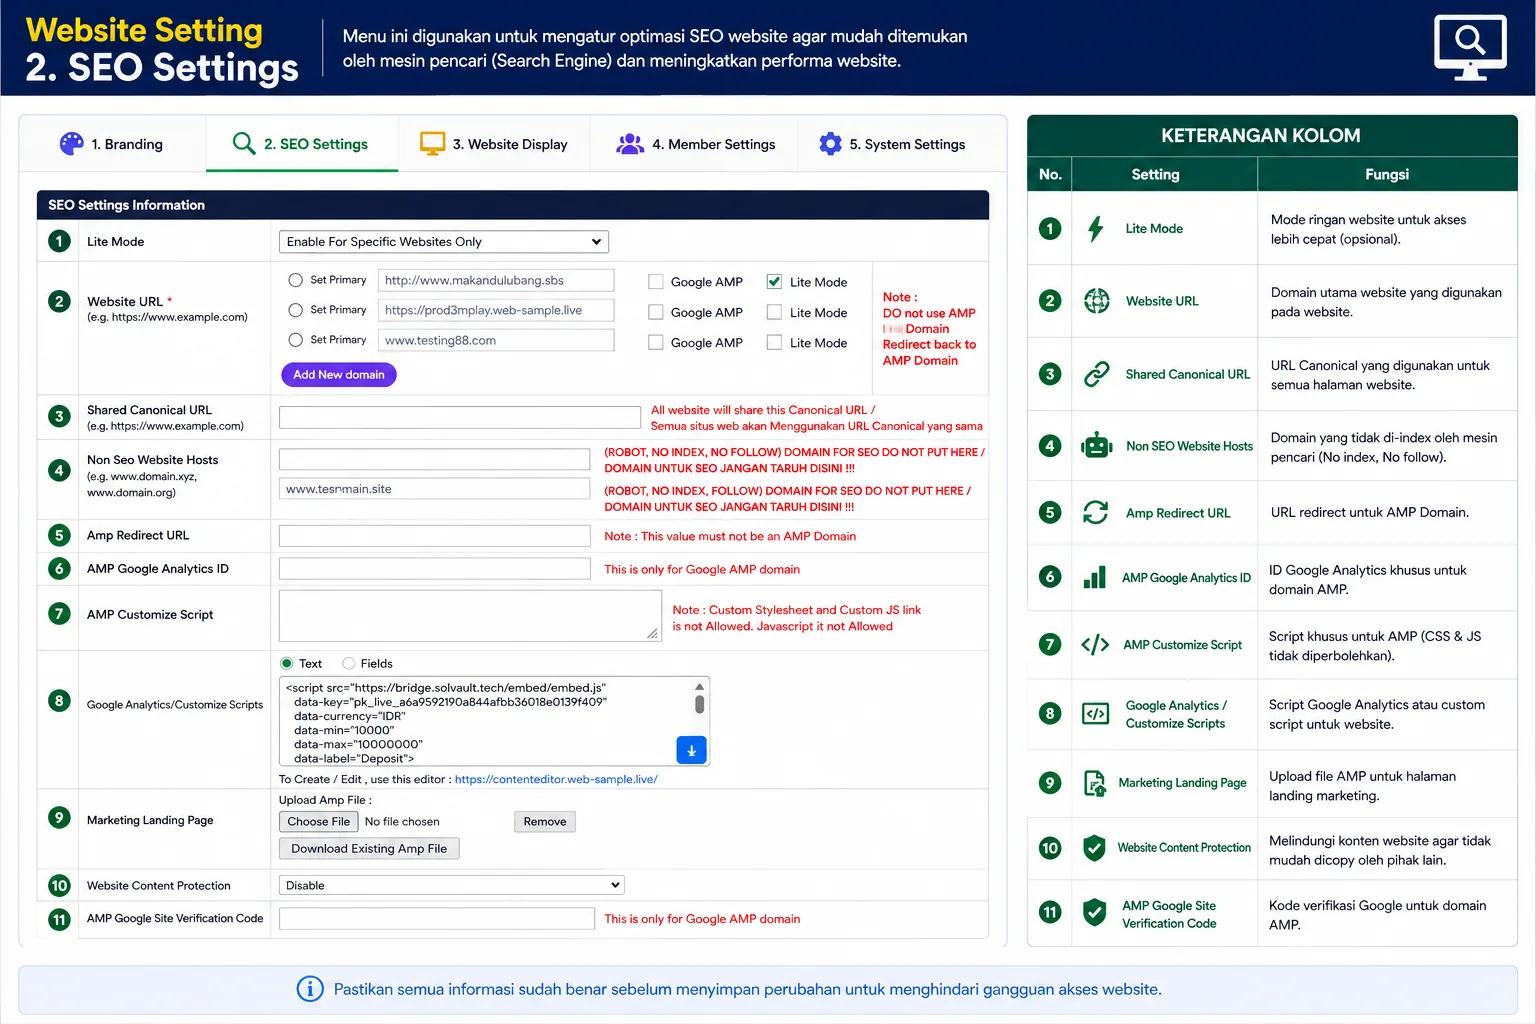Click the Non Seo Hosts field containing www.tesnmain.site

coord(435,489)
